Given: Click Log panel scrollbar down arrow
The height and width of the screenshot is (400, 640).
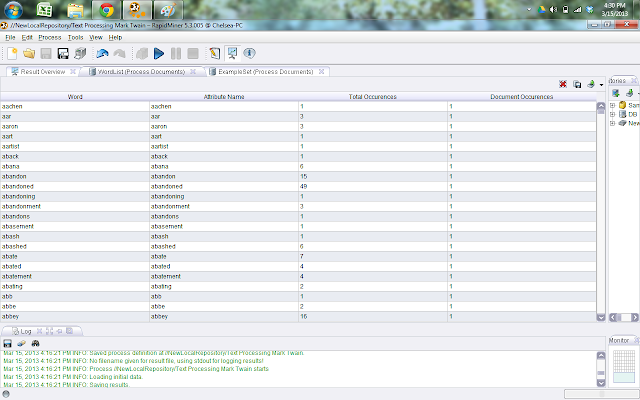Looking at the screenshot, I should coord(601,382).
